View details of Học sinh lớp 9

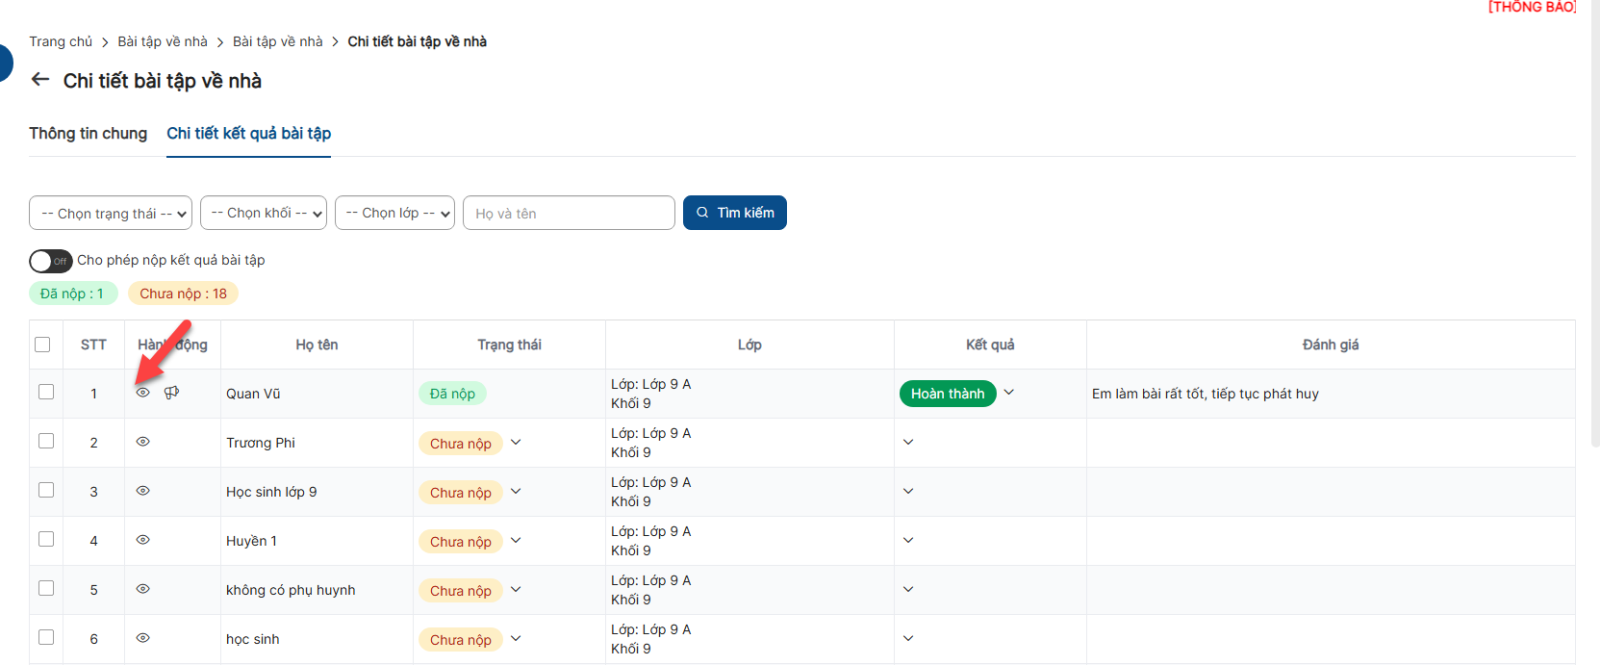143,491
